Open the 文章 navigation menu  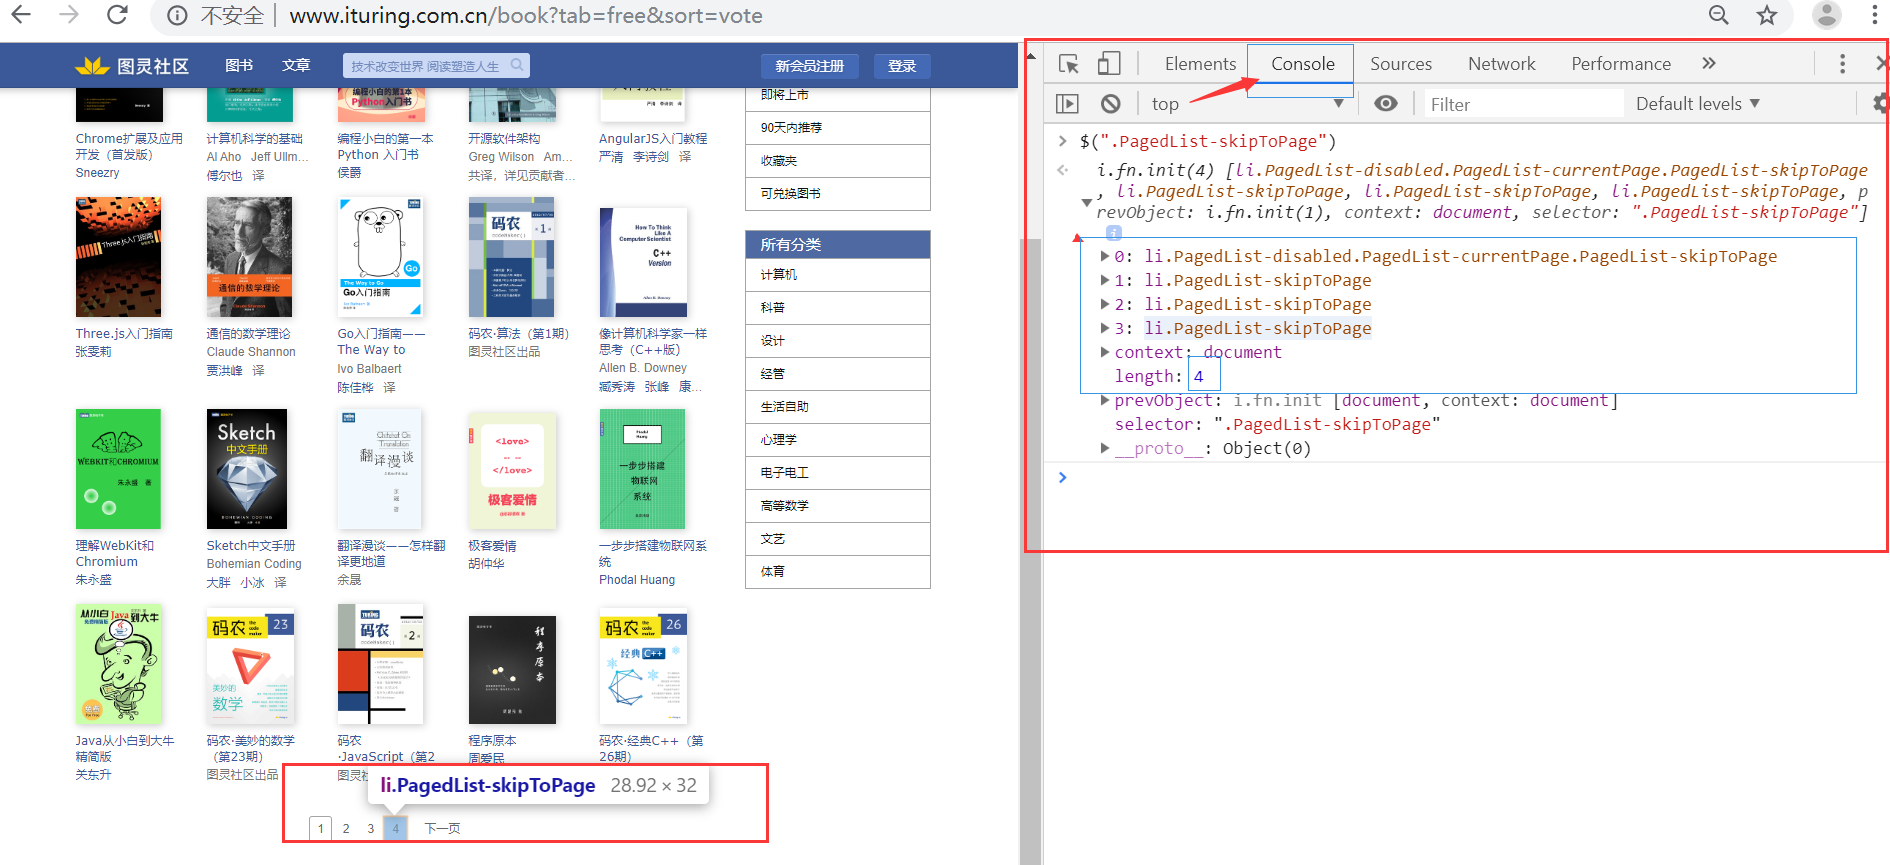[296, 65]
